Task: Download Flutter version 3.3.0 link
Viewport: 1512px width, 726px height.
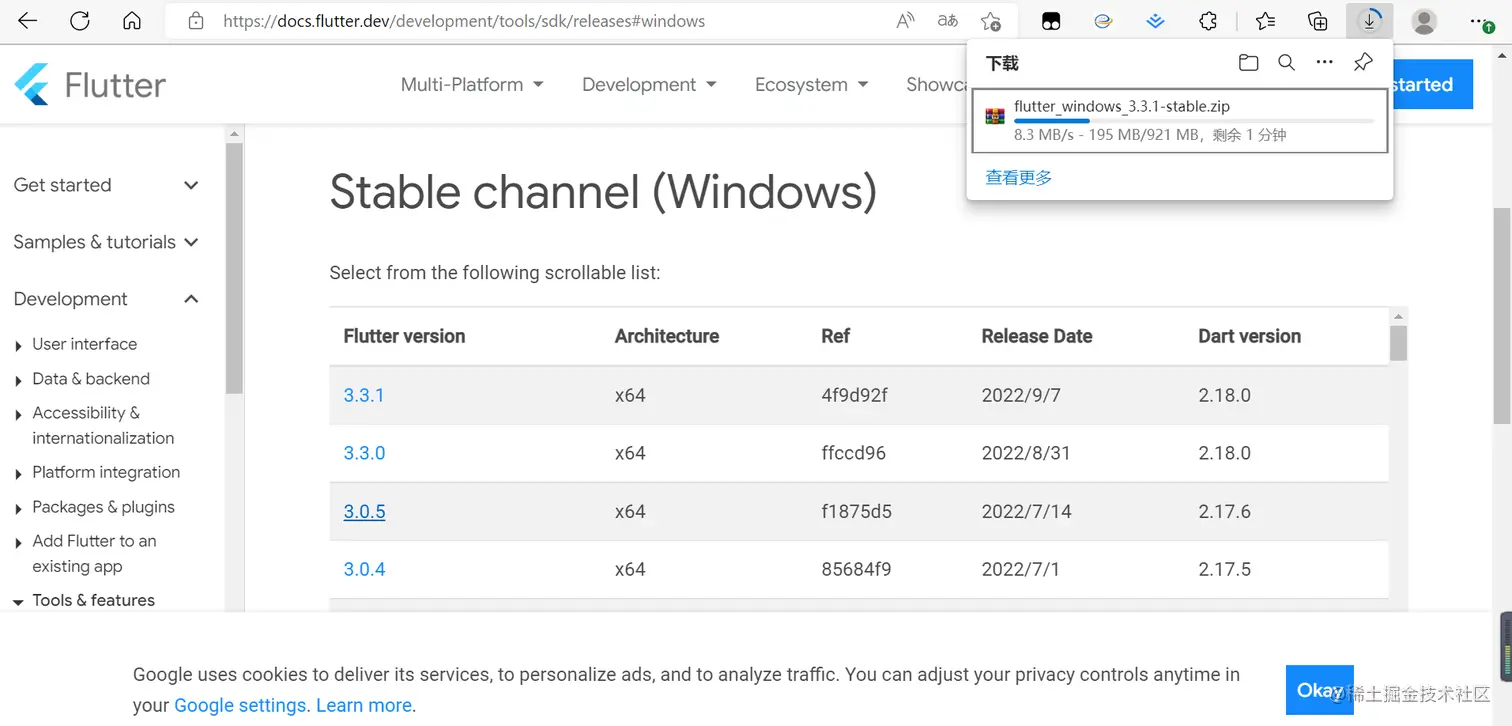Action: [364, 453]
